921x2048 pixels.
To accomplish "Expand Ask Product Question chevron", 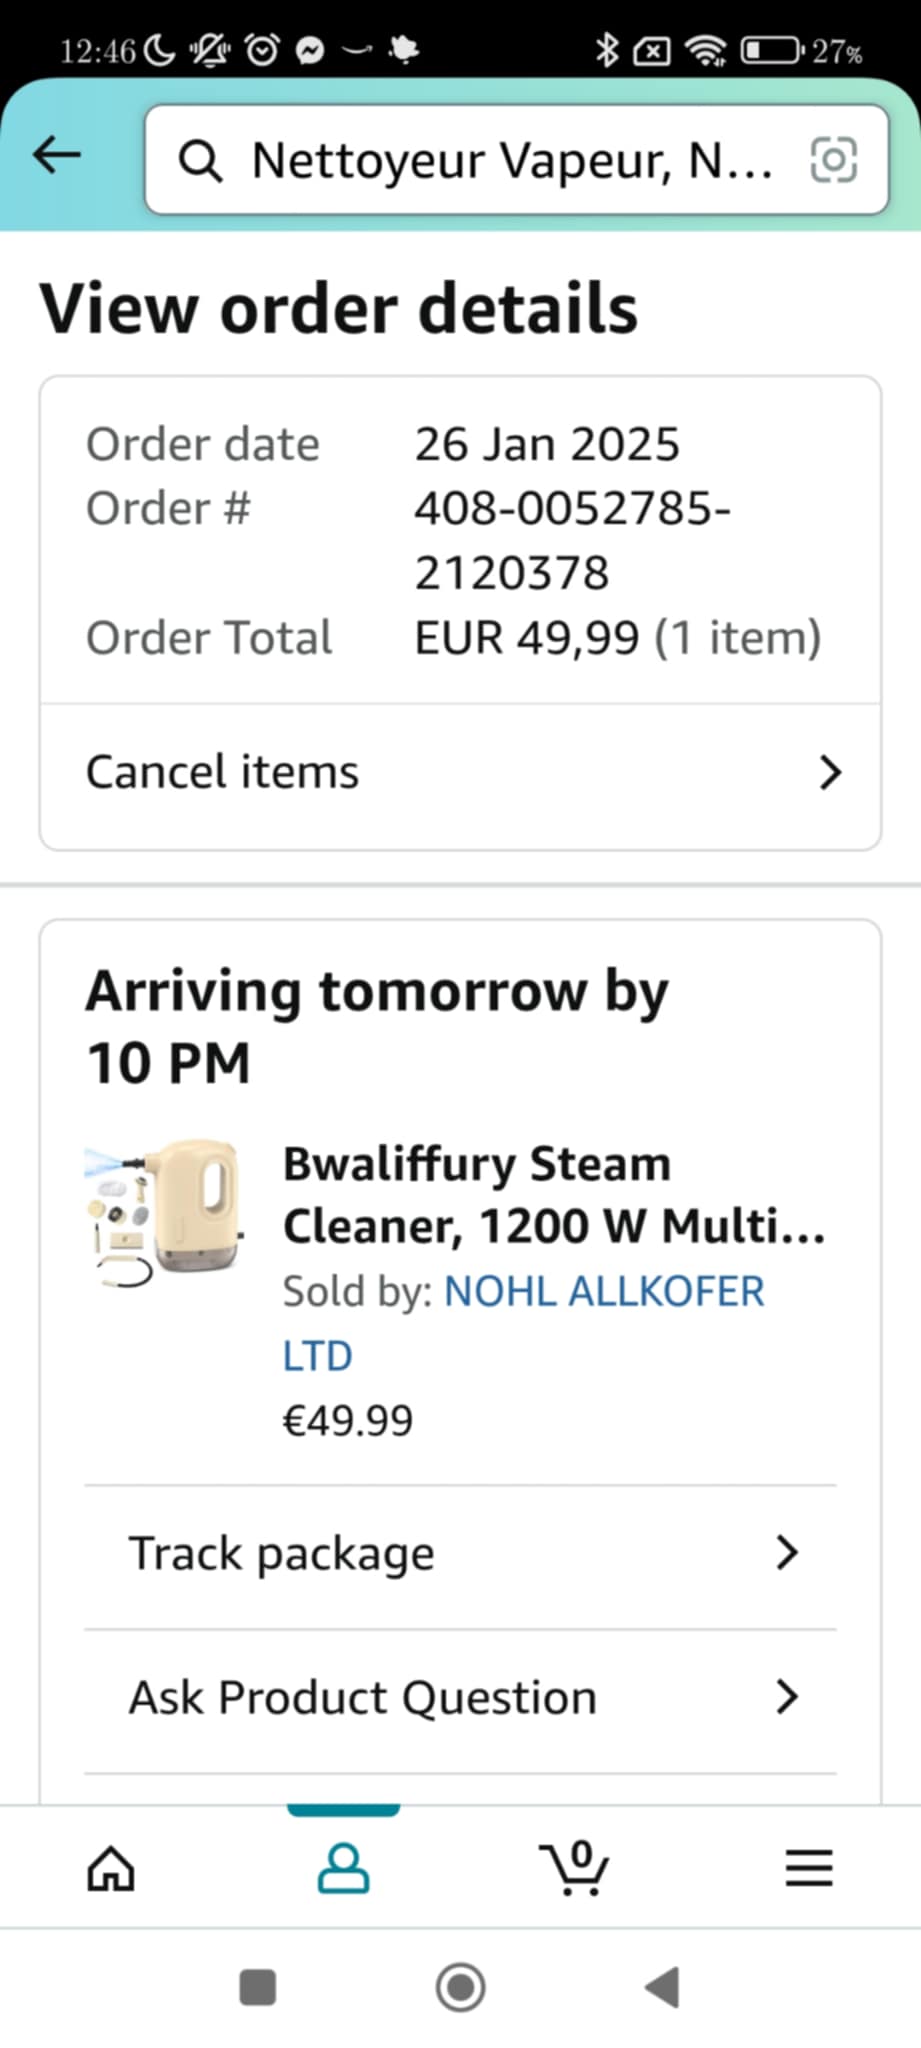I will coord(788,1697).
